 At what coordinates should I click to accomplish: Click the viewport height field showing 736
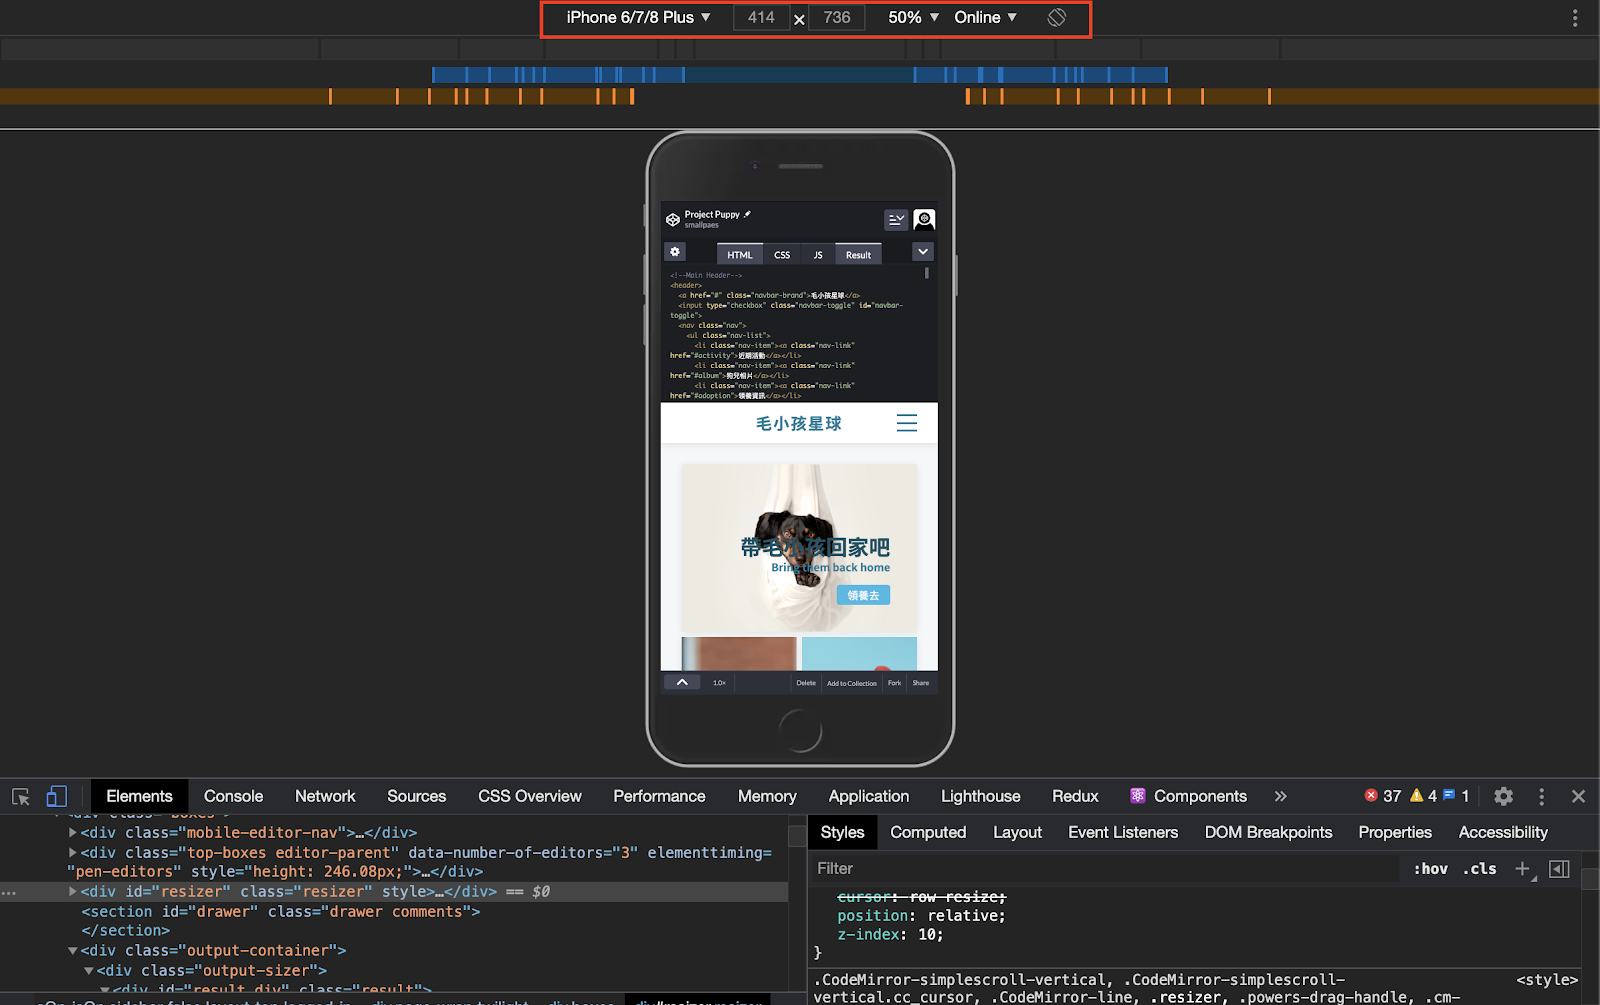coord(837,17)
